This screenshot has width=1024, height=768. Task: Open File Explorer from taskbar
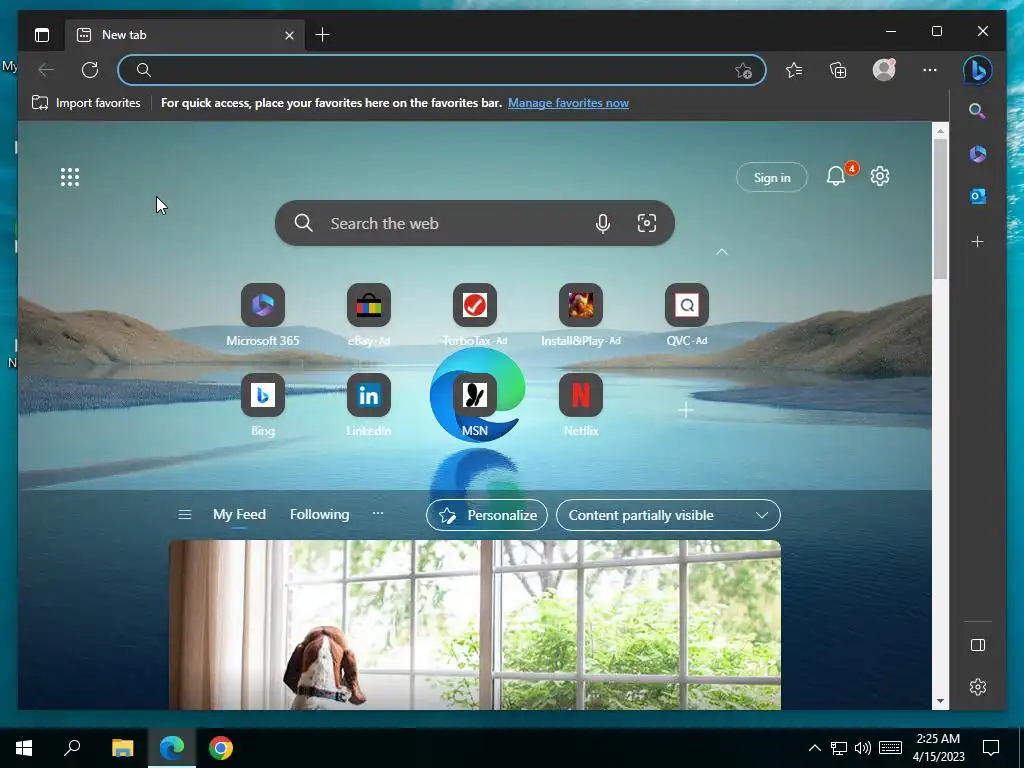click(122, 748)
